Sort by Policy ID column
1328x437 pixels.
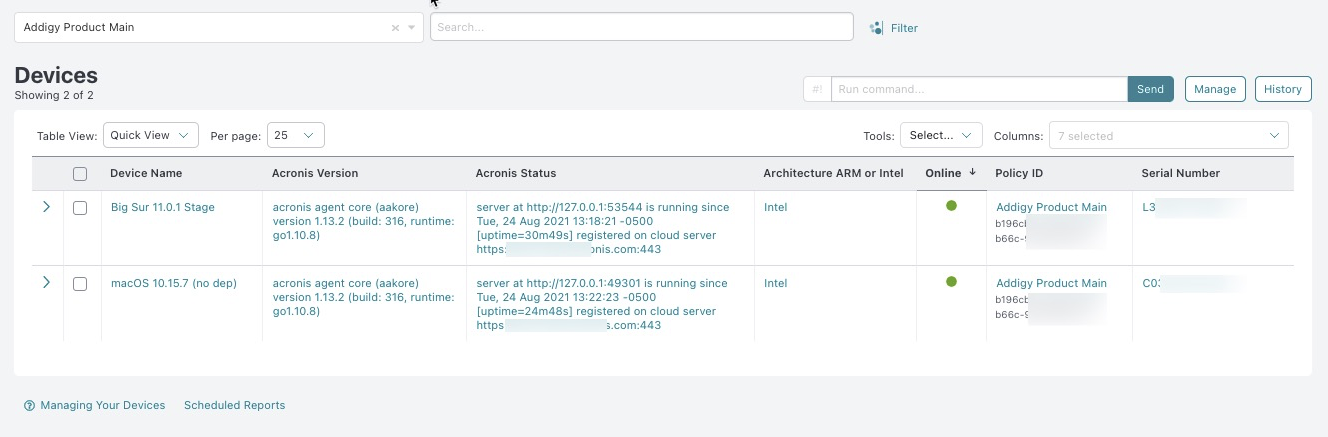[x=1019, y=173]
